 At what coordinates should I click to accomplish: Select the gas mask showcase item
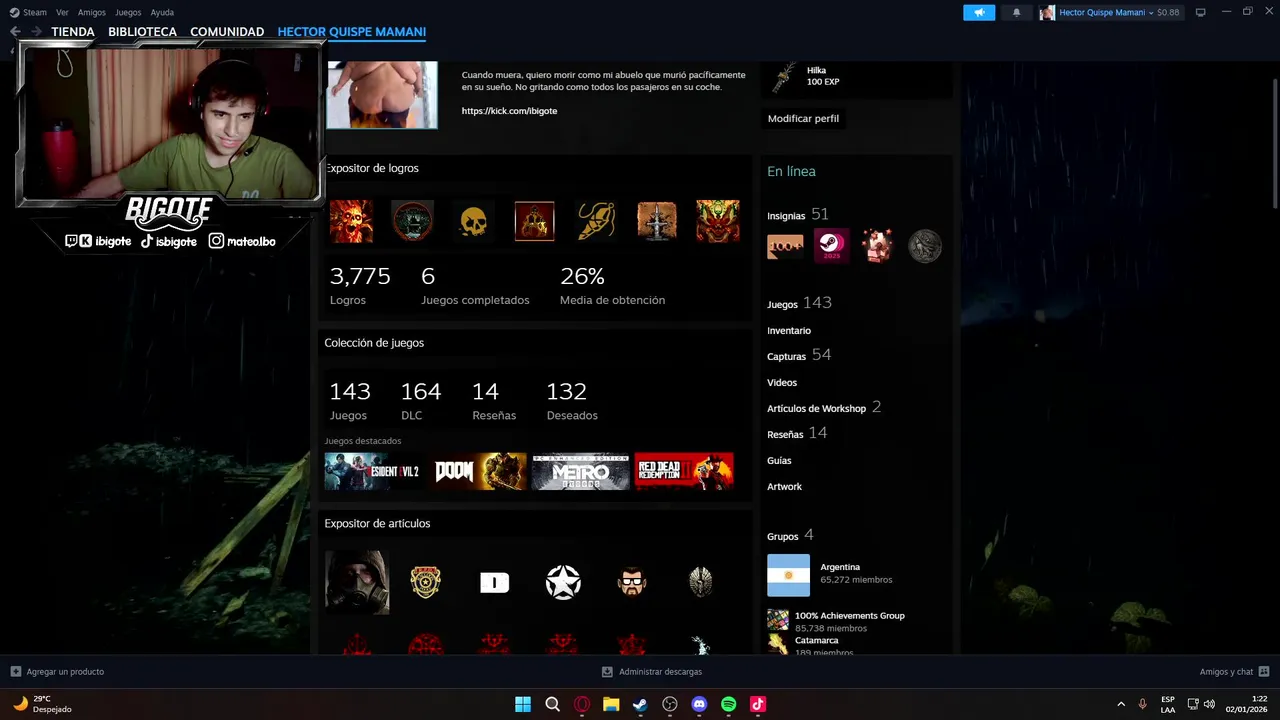[x=357, y=582]
